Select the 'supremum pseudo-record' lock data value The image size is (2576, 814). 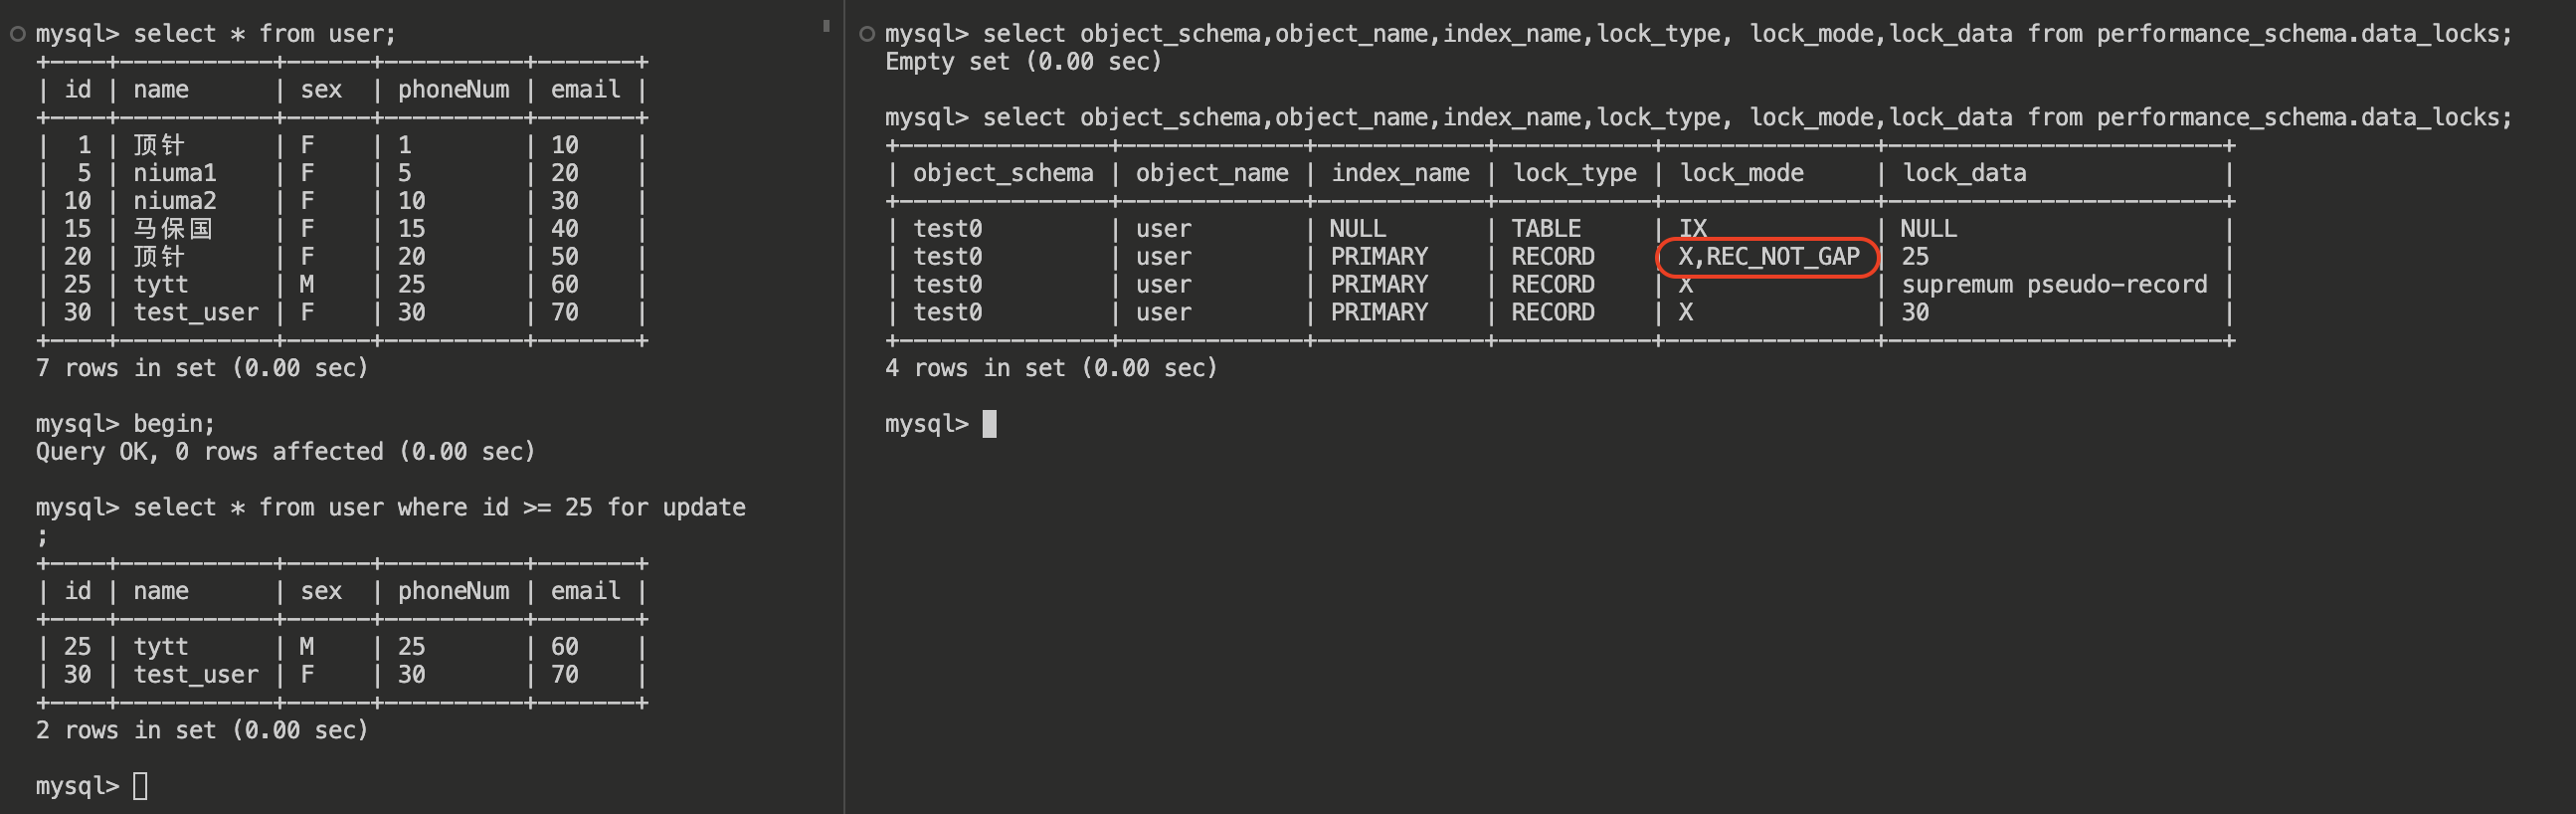coord(2053,285)
